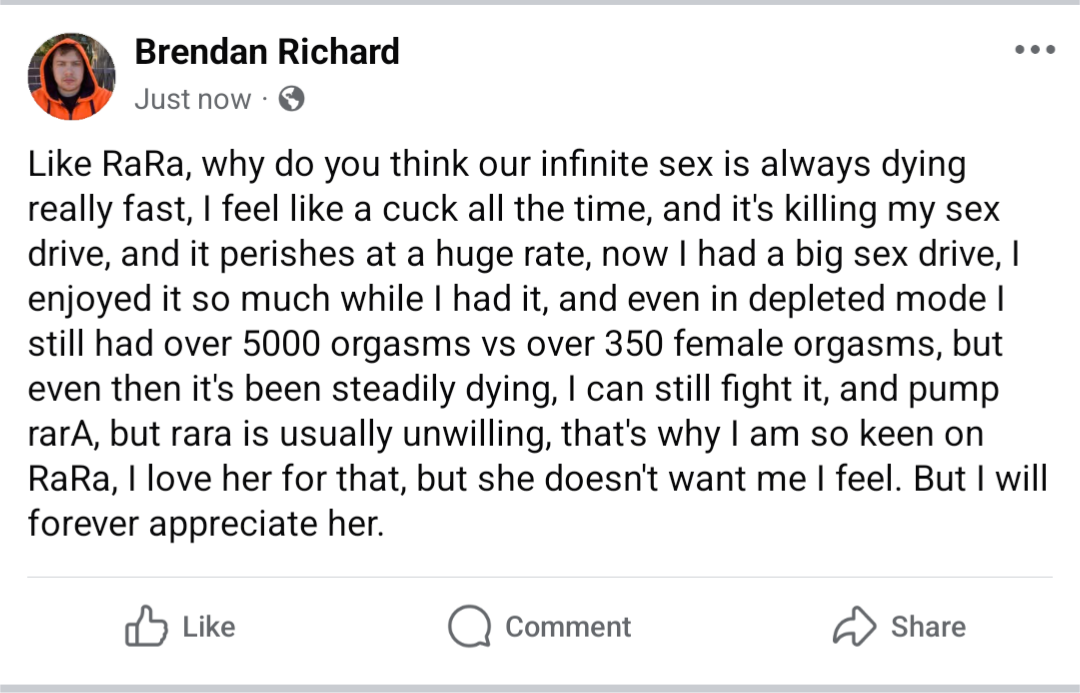1080x693 pixels.
Task: Click the thumbs-up Like icon
Action: [146, 626]
